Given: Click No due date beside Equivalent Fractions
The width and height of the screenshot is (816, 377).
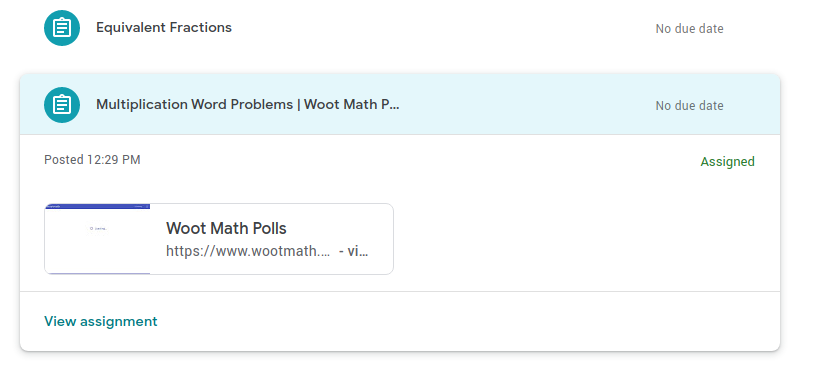Looking at the screenshot, I should (689, 29).
